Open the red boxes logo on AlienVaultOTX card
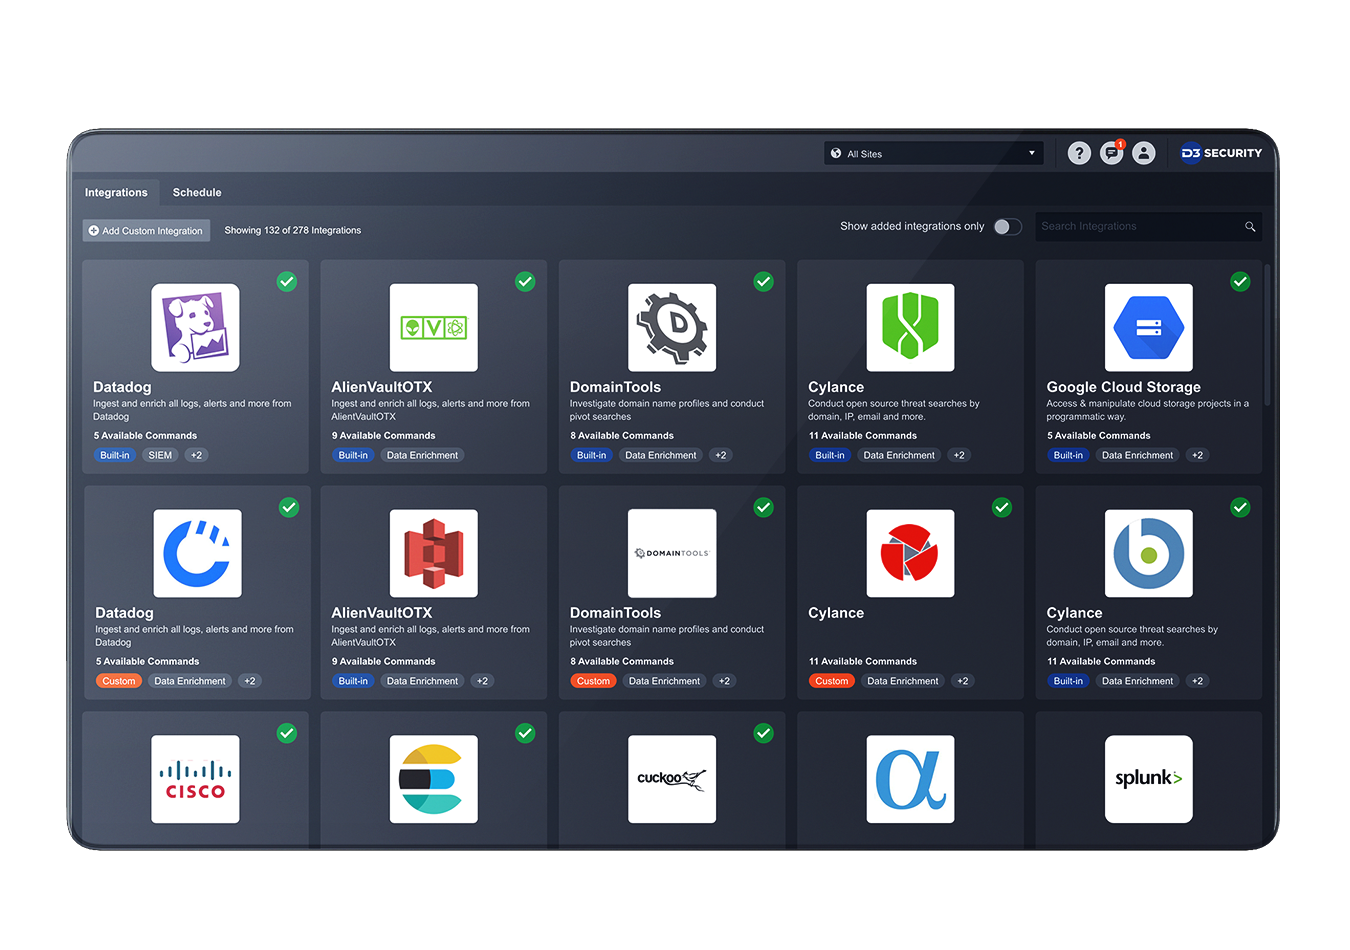This screenshot has height=950, width=1350. pos(433,553)
